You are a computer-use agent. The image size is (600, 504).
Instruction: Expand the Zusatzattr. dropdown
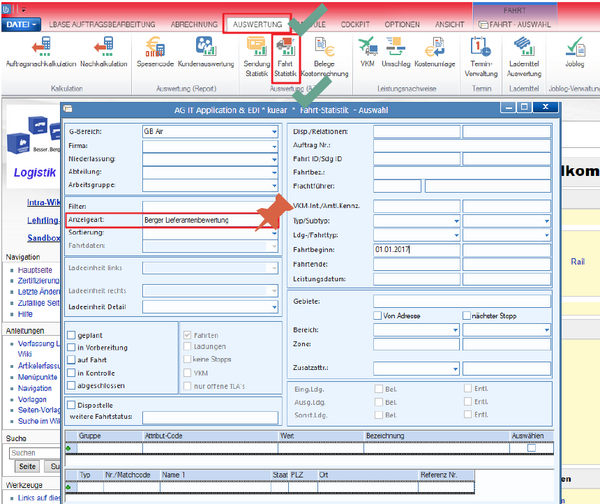tap(455, 369)
